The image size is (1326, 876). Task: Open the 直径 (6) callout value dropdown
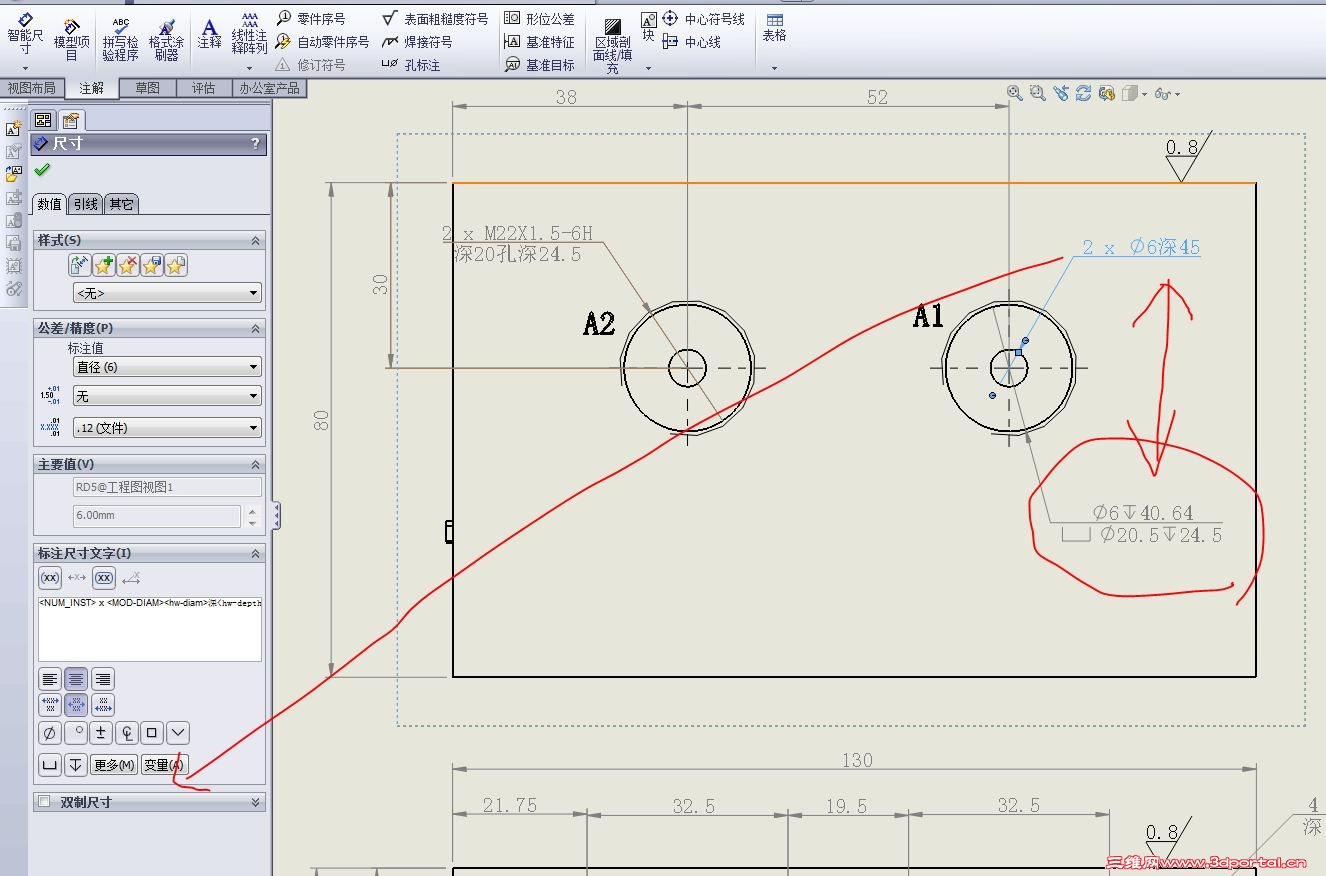click(x=168, y=367)
